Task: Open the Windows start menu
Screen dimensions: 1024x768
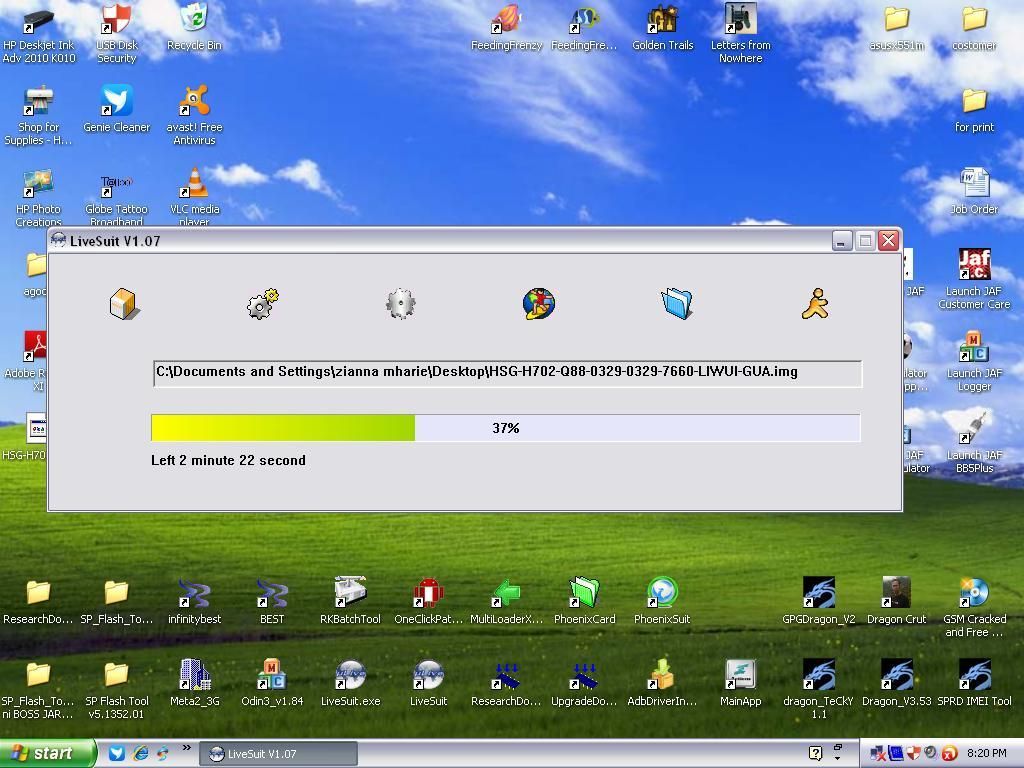Action: tap(48, 754)
